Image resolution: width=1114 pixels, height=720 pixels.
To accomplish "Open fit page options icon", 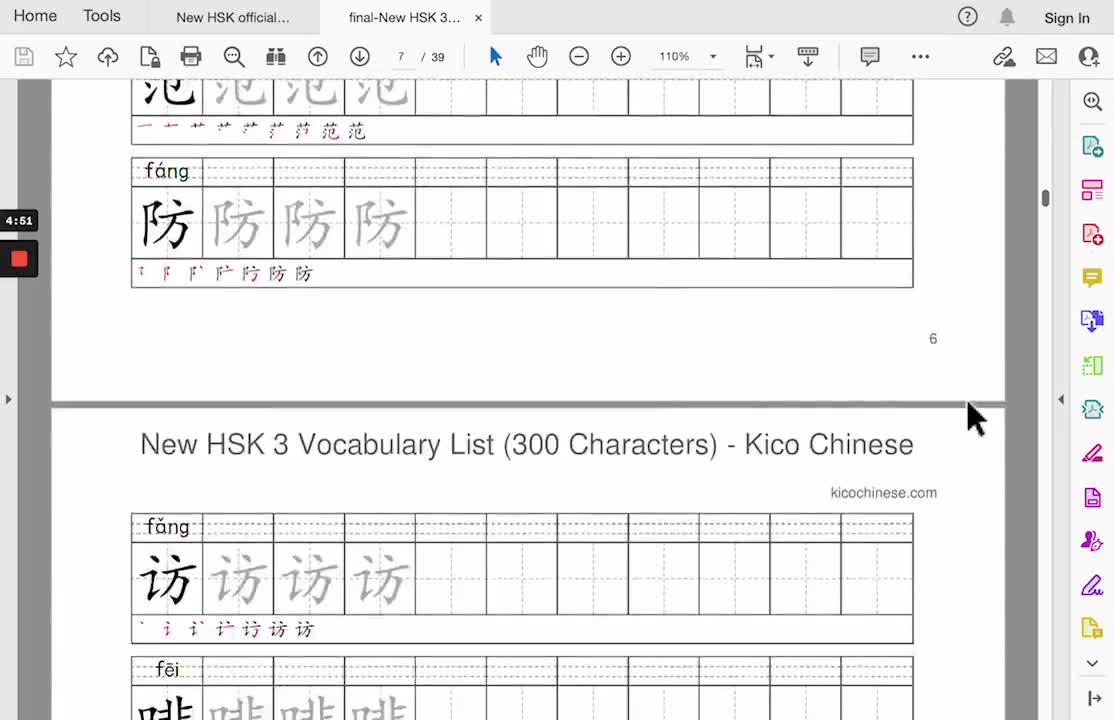I will [757, 56].
